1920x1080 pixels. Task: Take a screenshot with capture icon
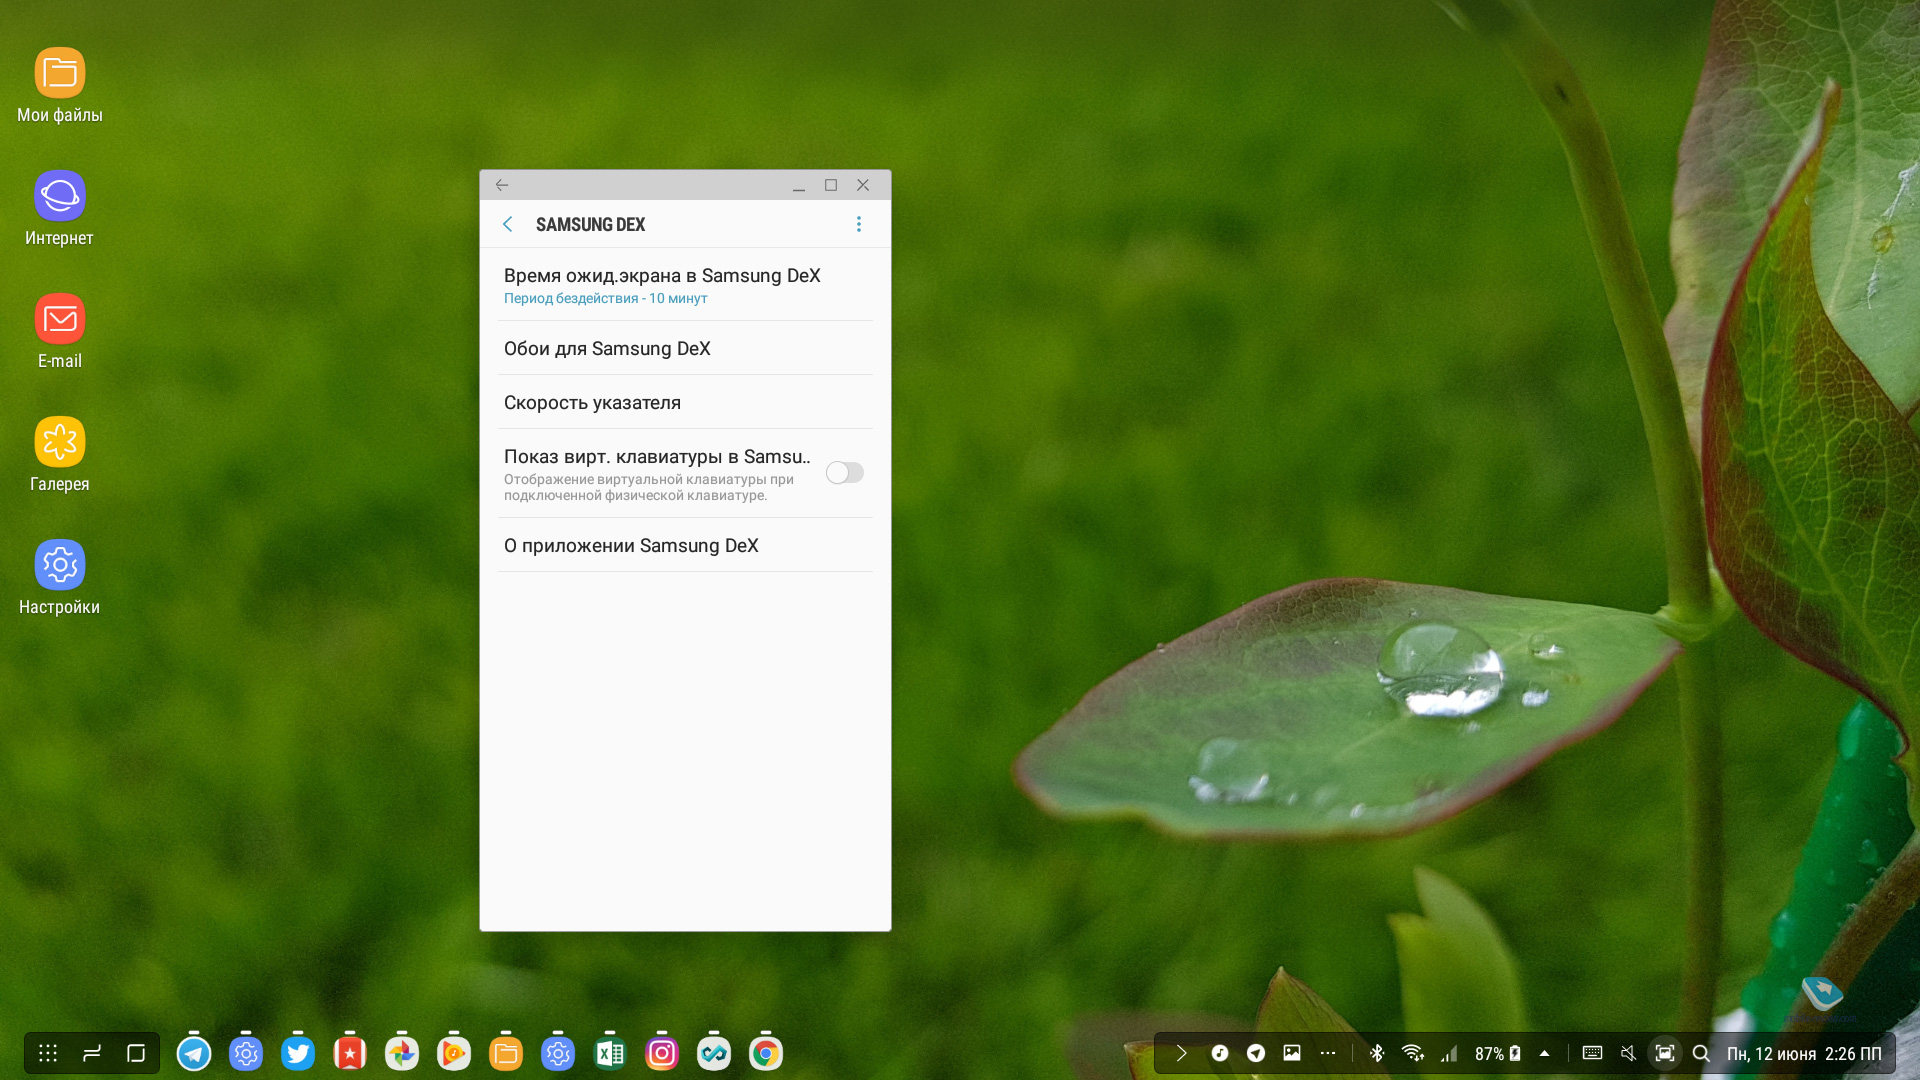point(1665,1053)
